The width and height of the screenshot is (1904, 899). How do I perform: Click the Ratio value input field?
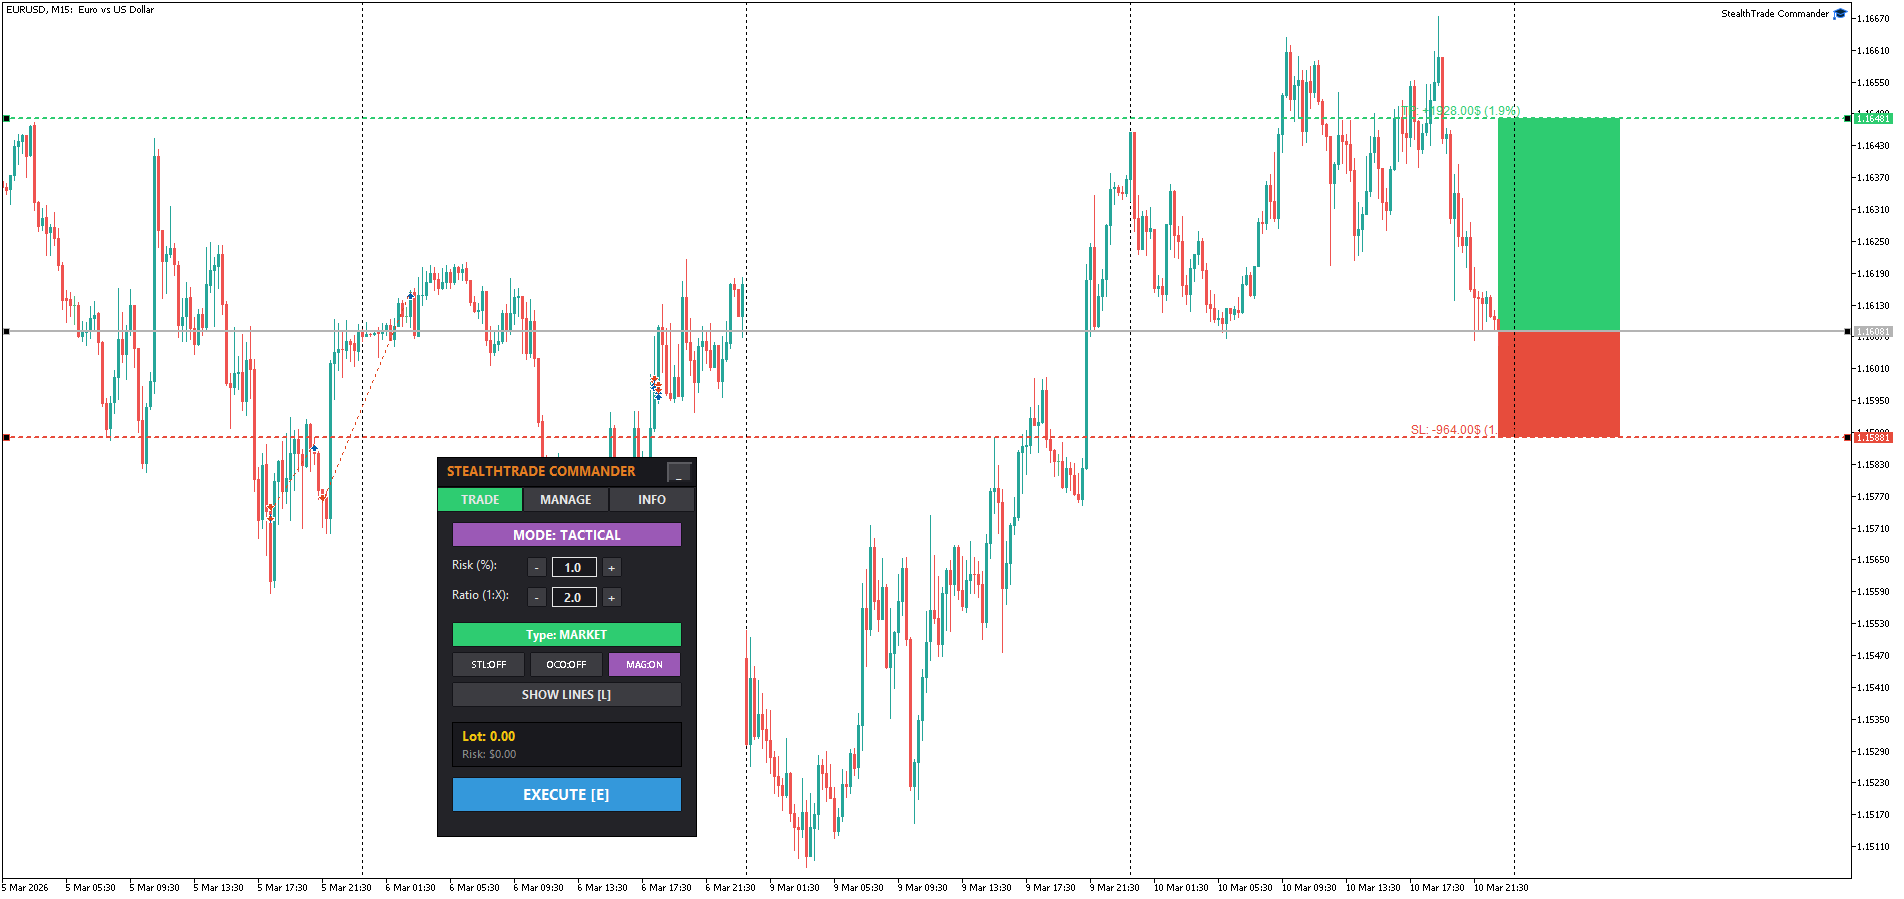[x=574, y=598]
